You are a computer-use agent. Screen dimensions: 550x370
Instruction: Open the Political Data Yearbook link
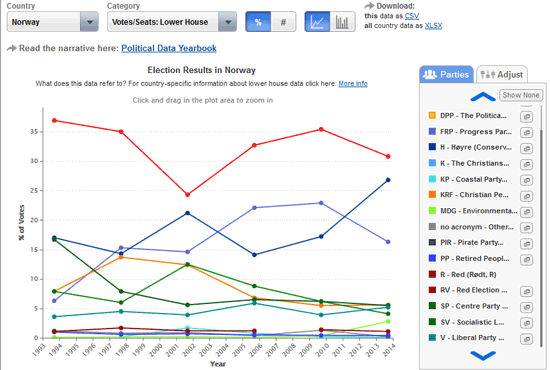[x=169, y=48]
